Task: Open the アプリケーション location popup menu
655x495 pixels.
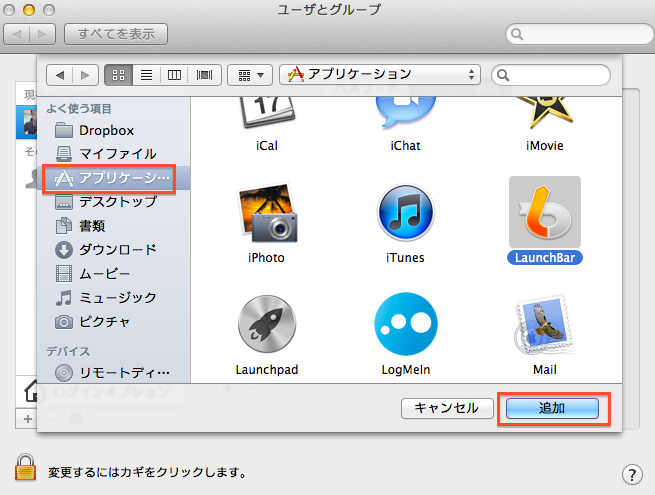Action: click(380, 75)
